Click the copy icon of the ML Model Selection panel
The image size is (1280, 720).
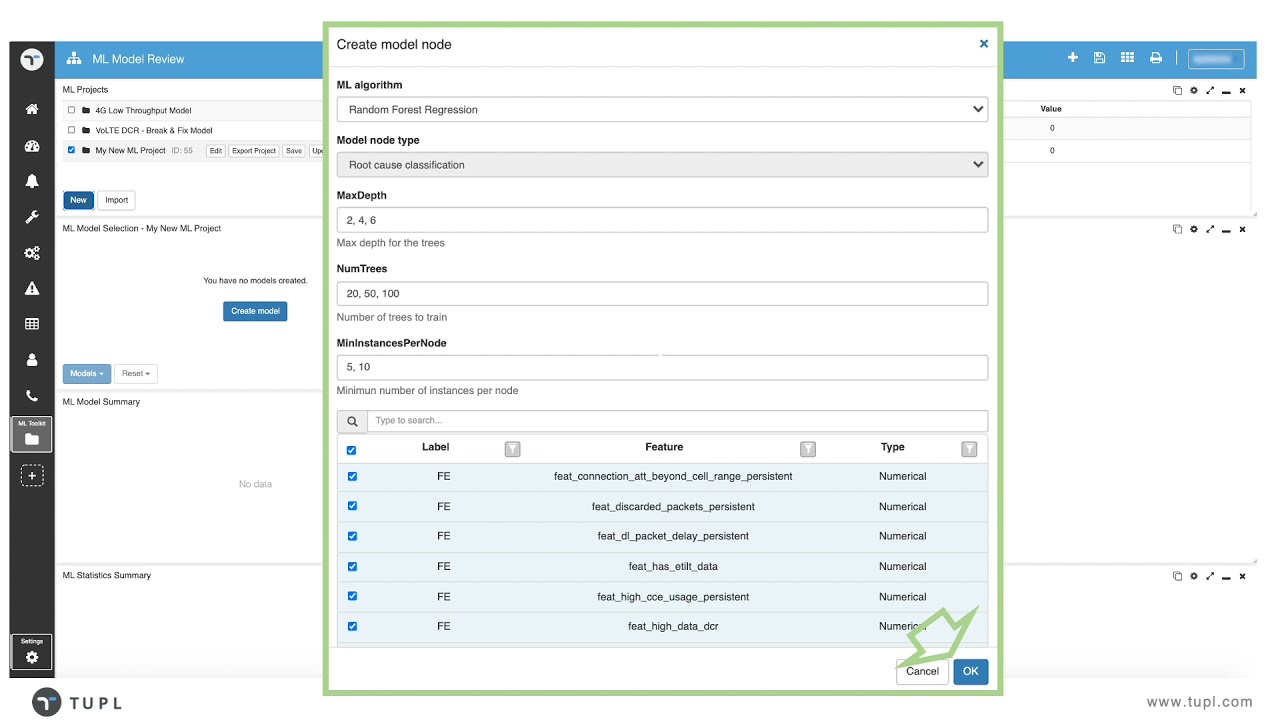tap(1177, 229)
